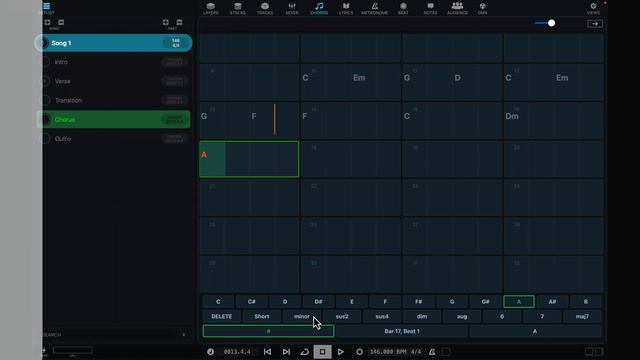This screenshot has width=640, height=360.
Task: Choose root note C#
Action: click(x=251, y=302)
